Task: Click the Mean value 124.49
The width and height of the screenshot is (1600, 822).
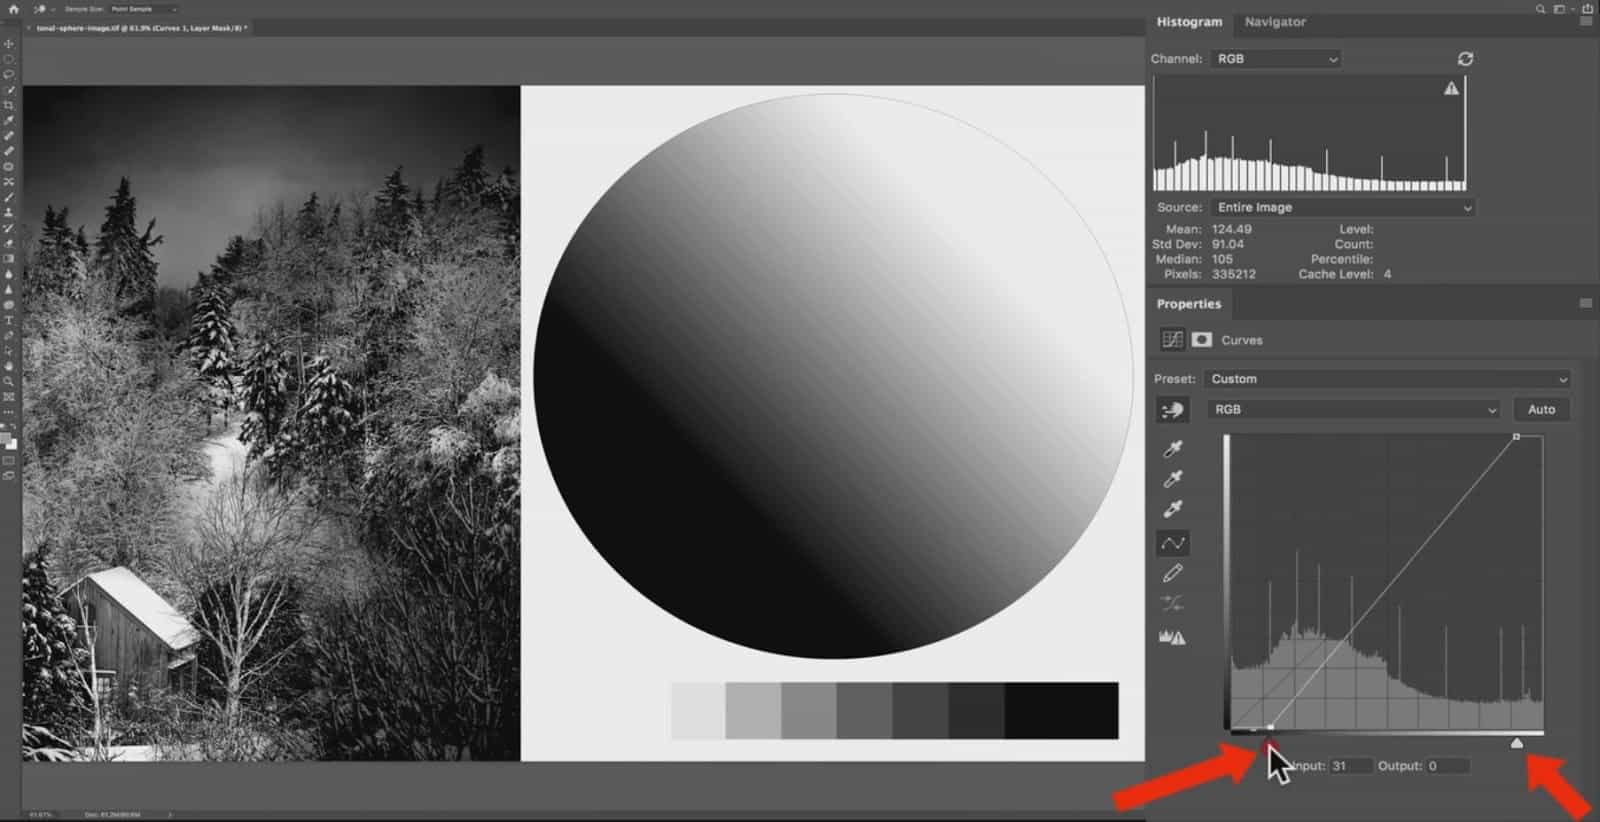Action: click(x=1231, y=229)
